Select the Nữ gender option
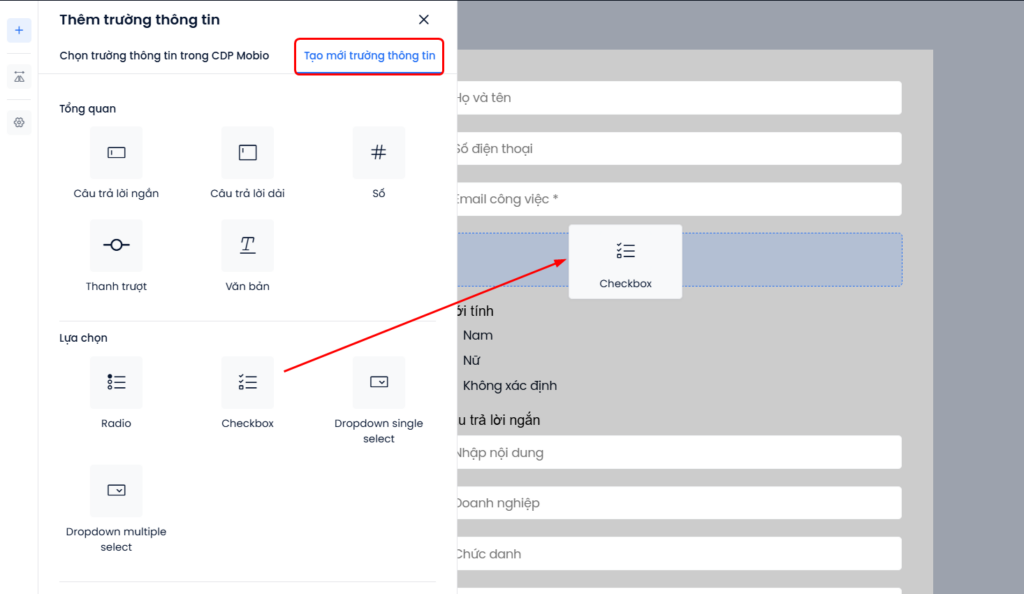 (470, 361)
